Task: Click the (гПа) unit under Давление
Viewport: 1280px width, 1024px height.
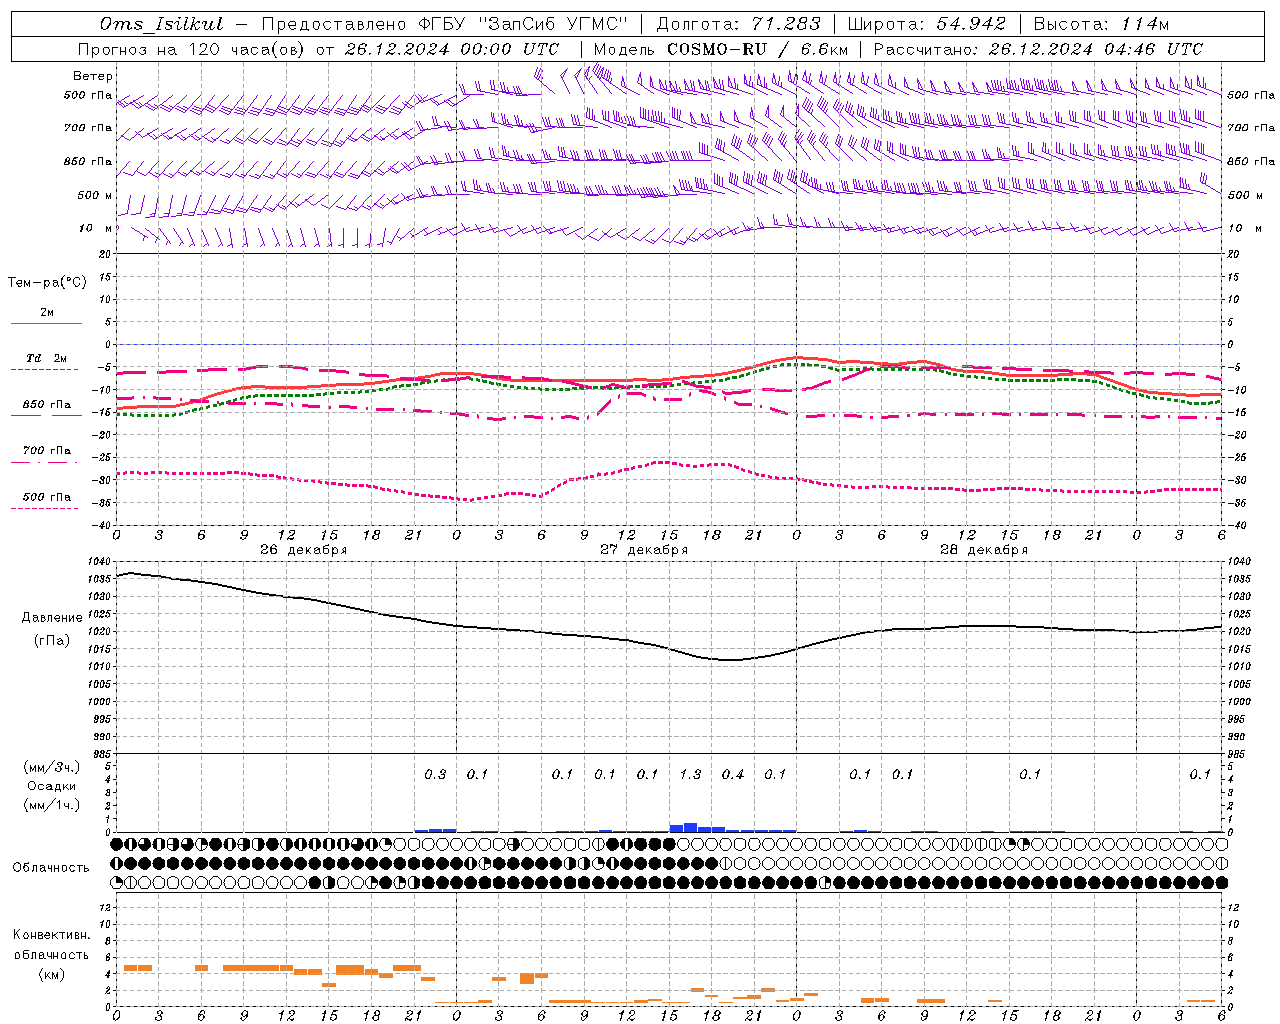Action: [x=52, y=641]
